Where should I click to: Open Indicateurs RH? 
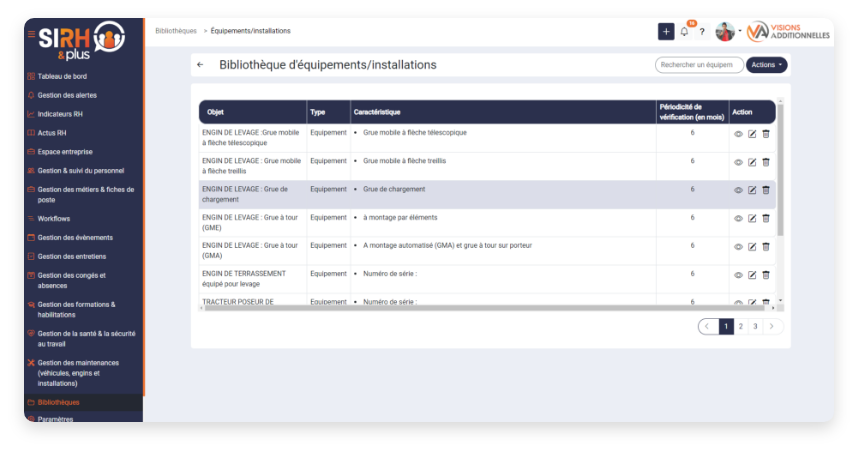(x=60, y=114)
